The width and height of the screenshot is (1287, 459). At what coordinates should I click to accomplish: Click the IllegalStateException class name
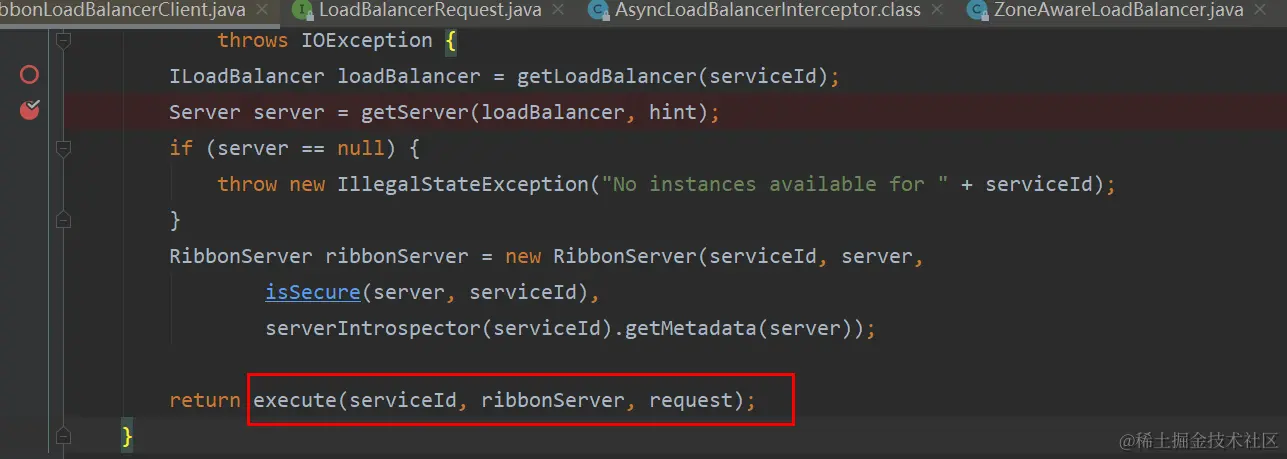463,184
